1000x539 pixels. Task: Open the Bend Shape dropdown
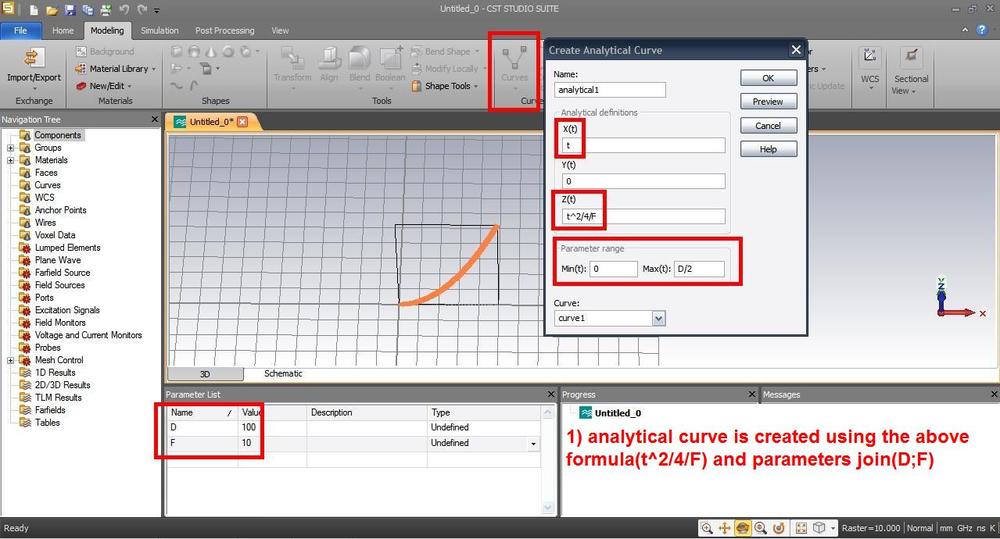click(x=446, y=51)
